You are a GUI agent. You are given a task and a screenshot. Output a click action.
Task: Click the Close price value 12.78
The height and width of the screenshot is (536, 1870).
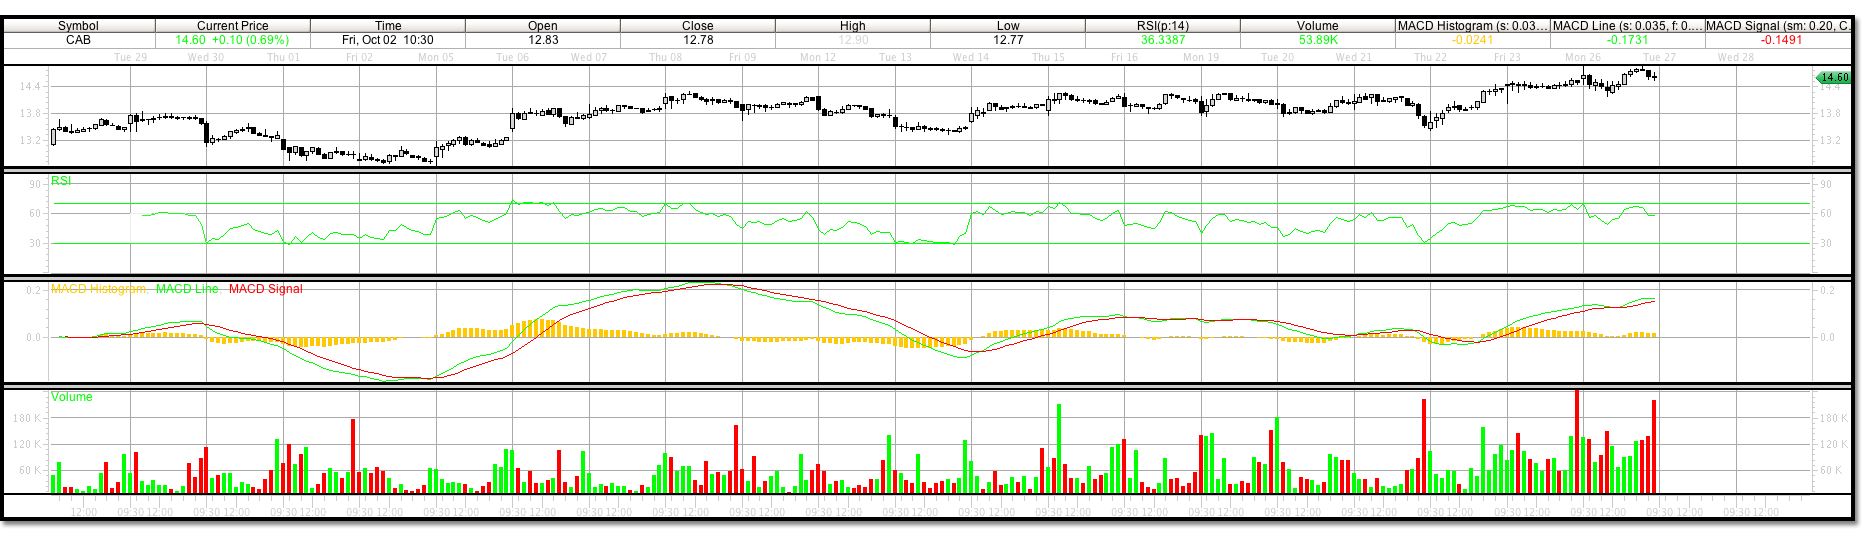click(x=697, y=40)
